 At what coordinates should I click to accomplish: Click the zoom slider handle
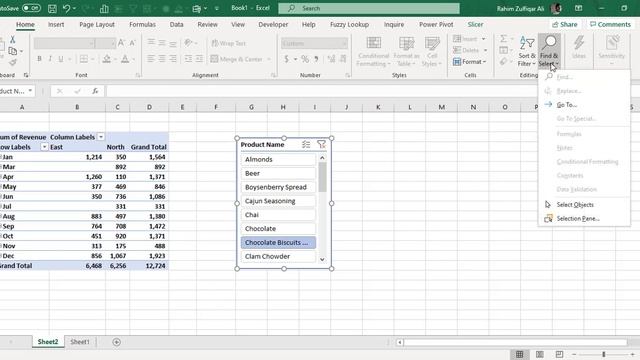(603, 354)
